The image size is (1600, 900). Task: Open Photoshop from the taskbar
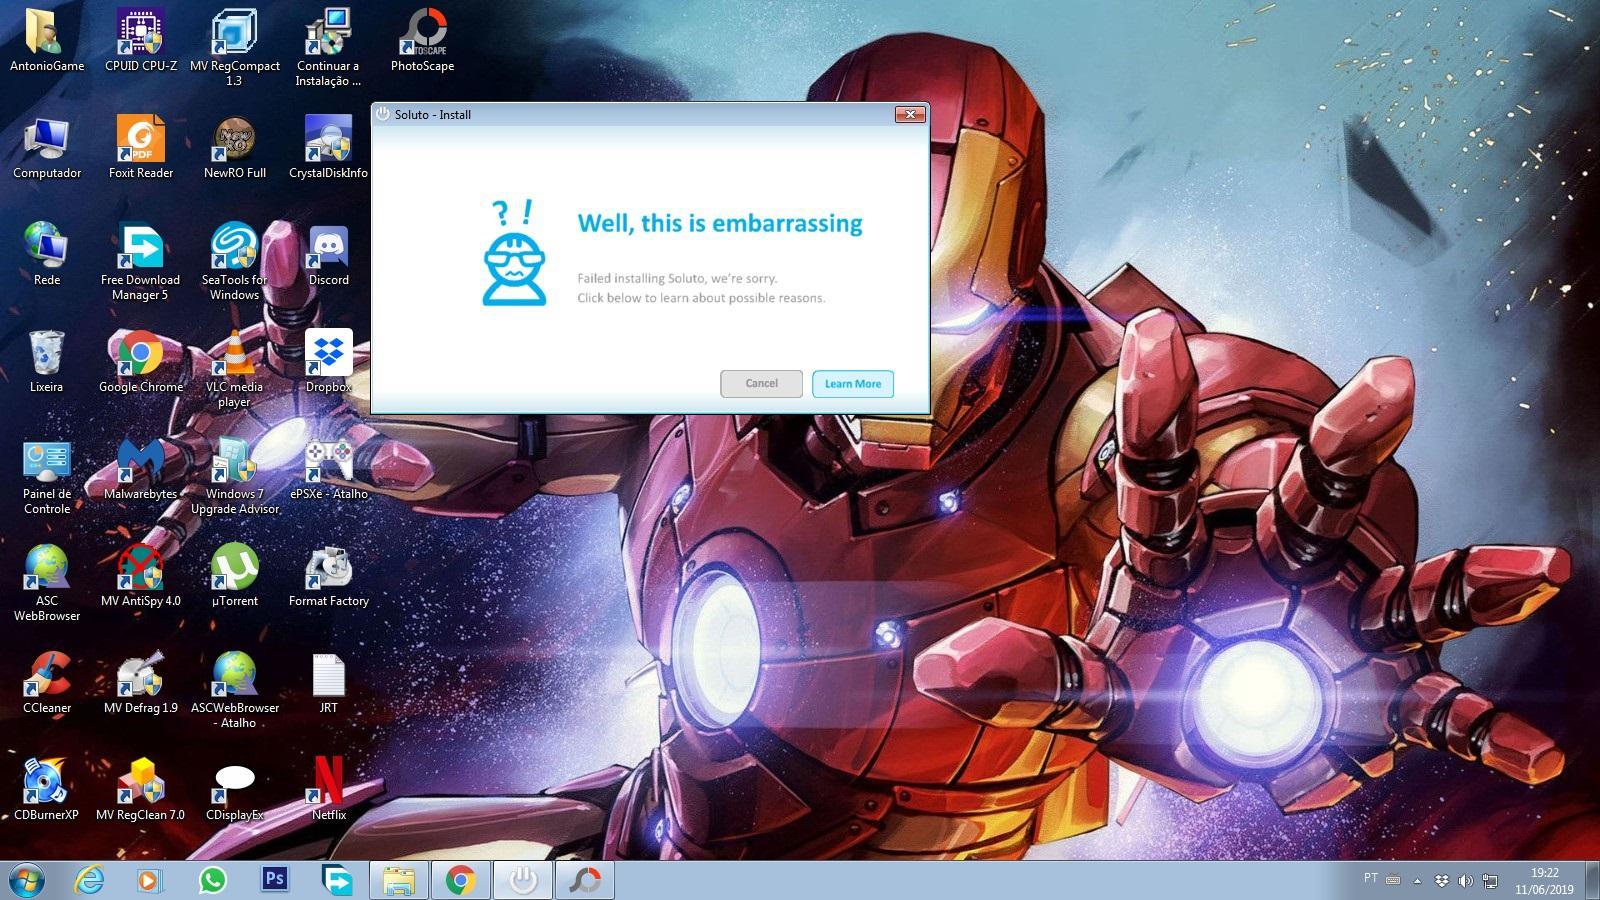pos(274,880)
